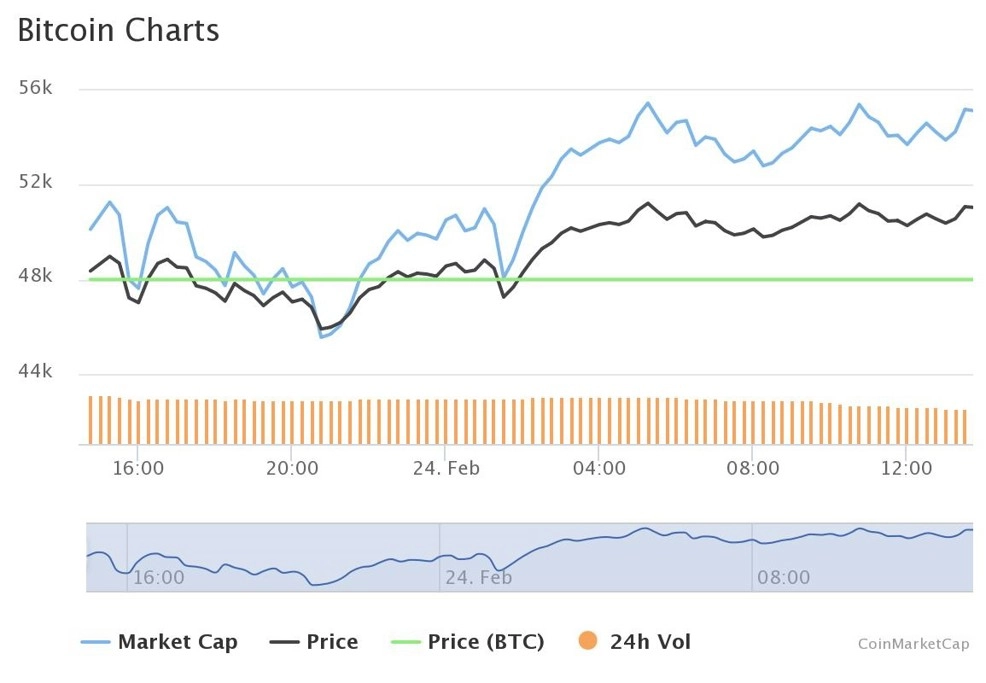
Task: Click the 16:00 label in the navigator
Action: [x=159, y=577]
